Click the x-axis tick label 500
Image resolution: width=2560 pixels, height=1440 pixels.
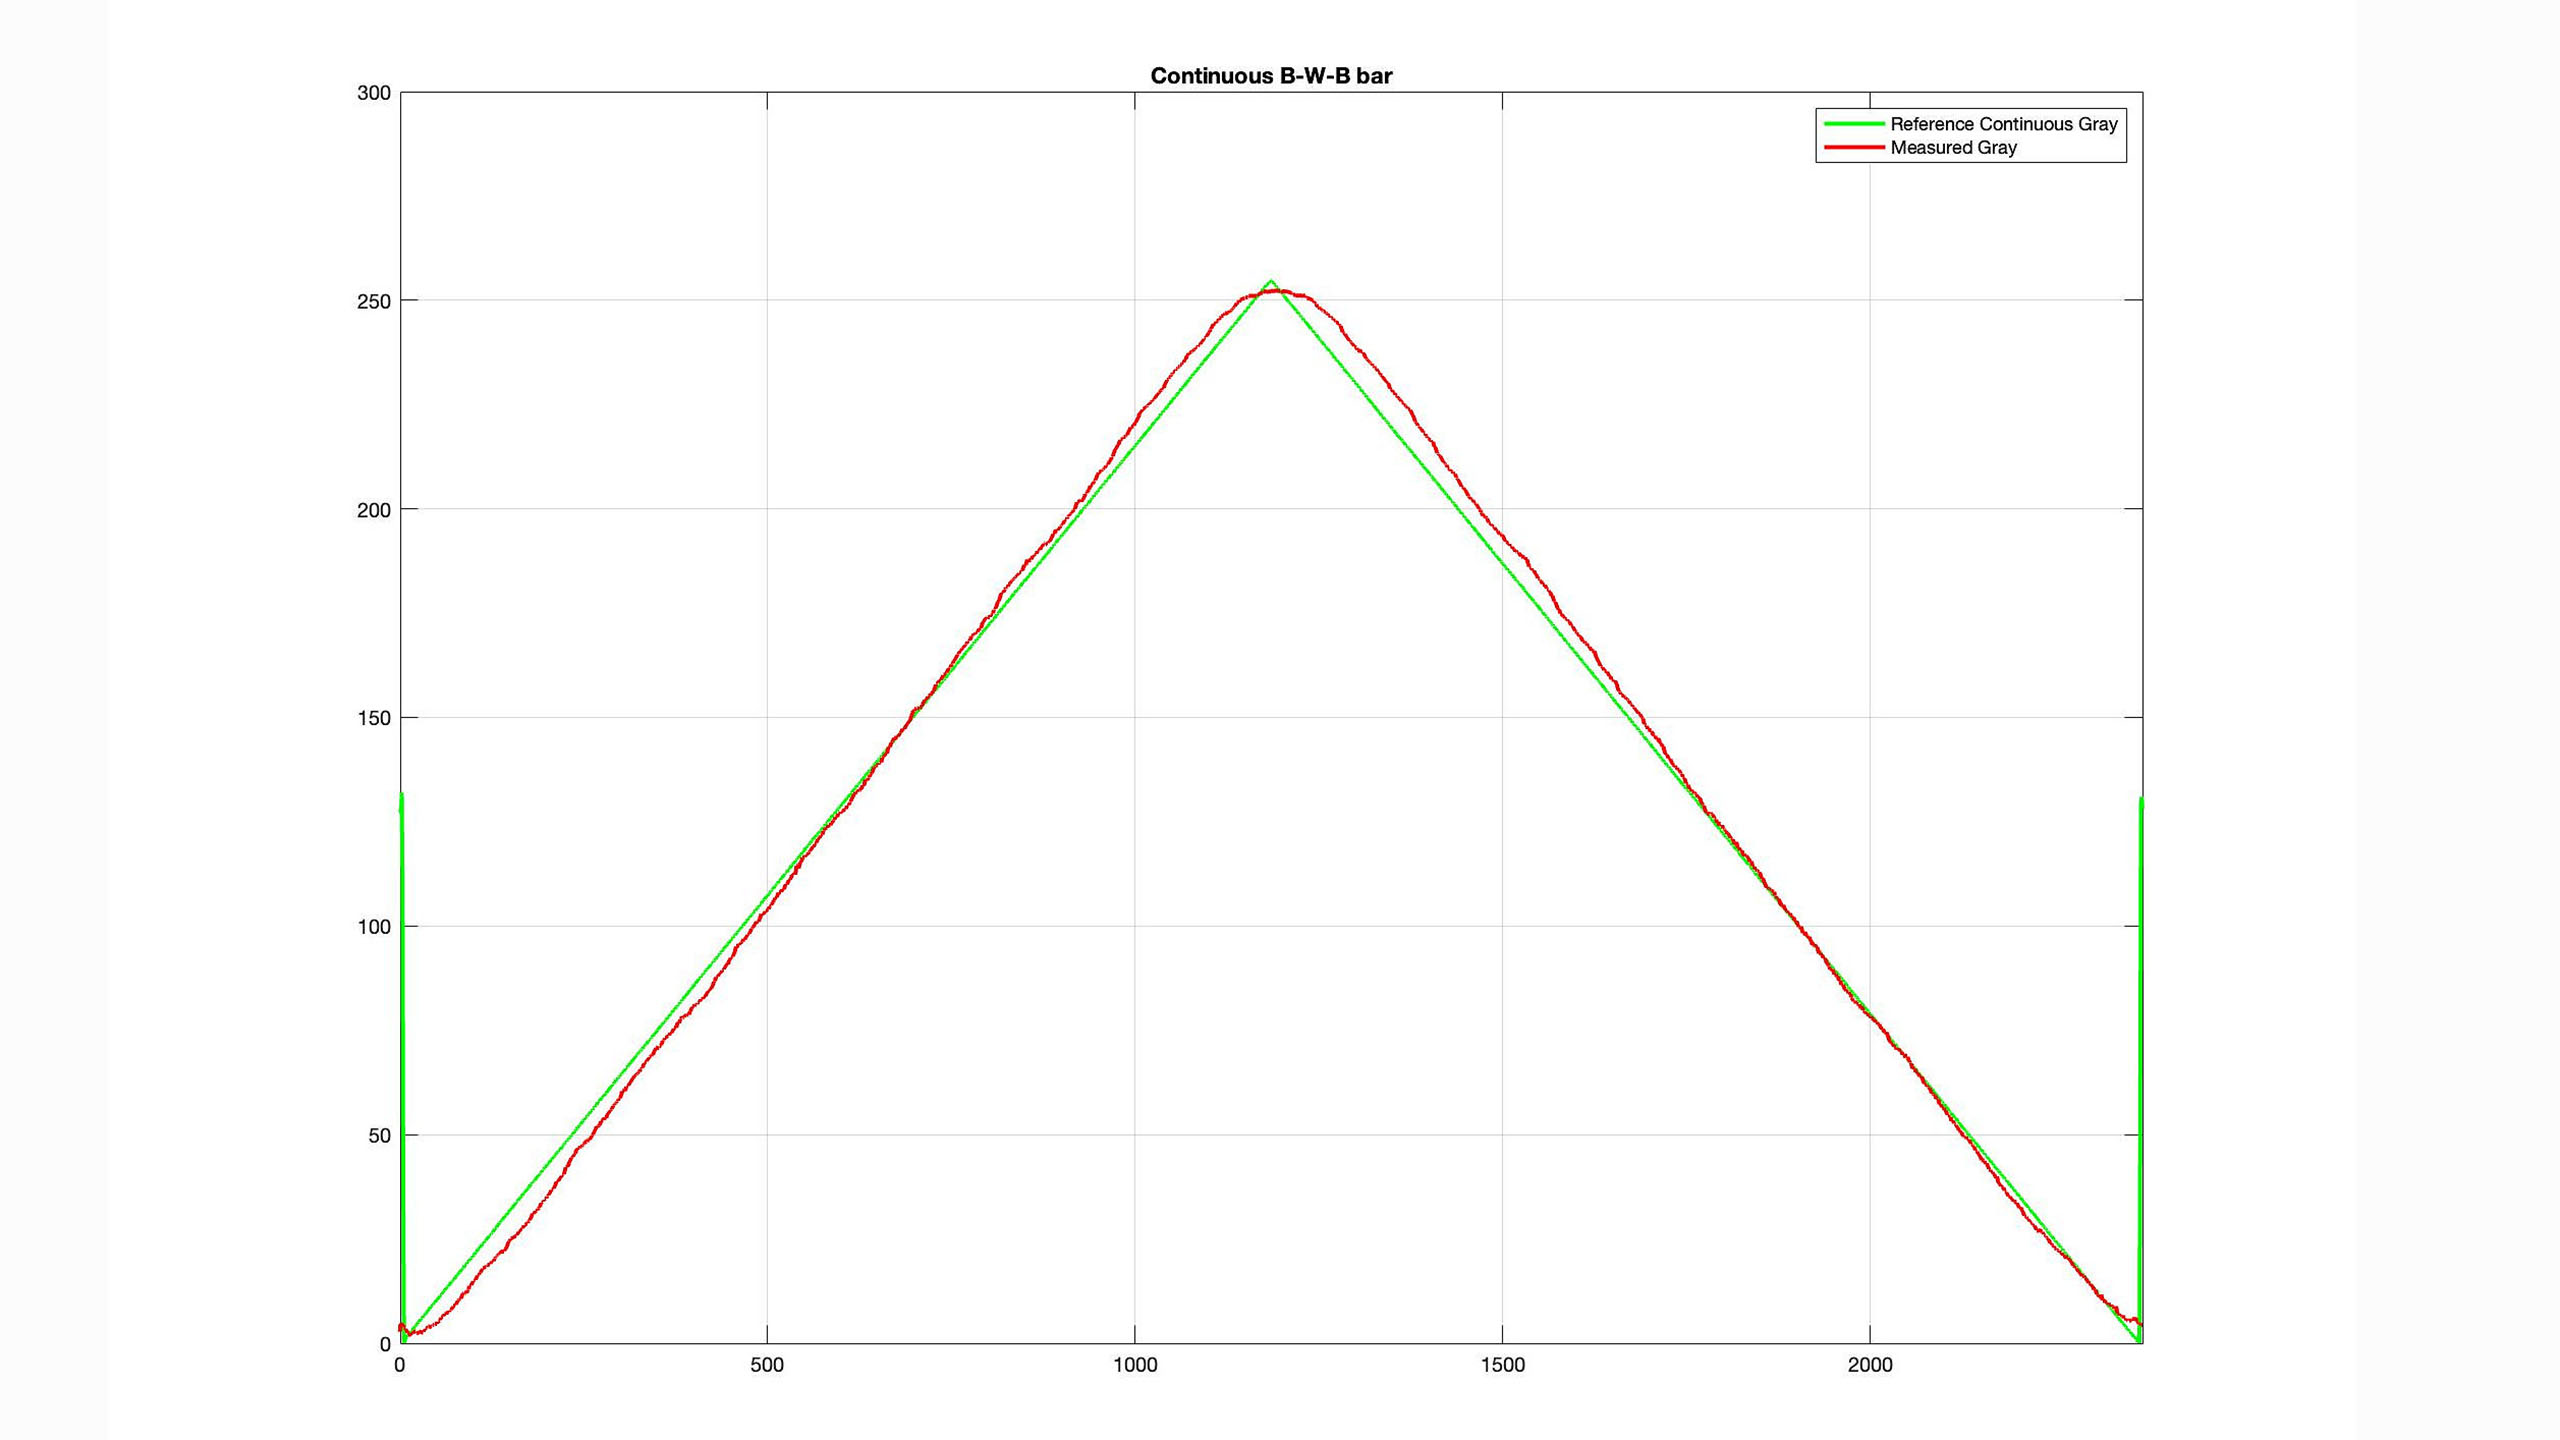click(x=767, y=1366)
